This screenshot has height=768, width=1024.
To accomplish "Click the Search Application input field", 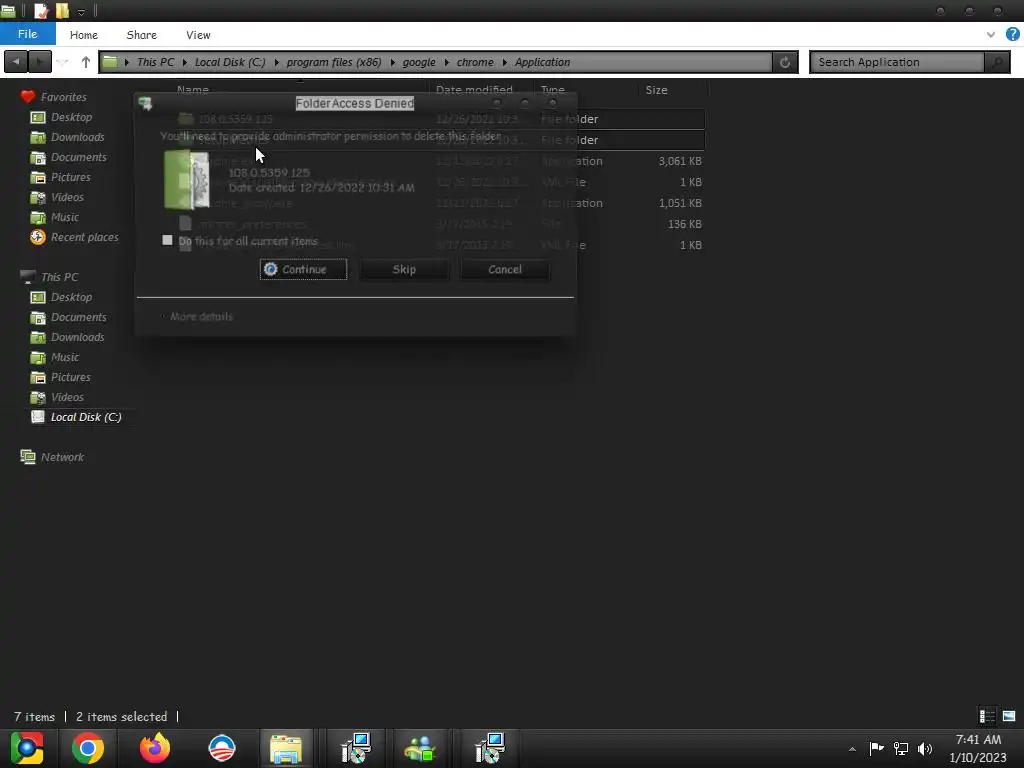I will pos(897,62).
